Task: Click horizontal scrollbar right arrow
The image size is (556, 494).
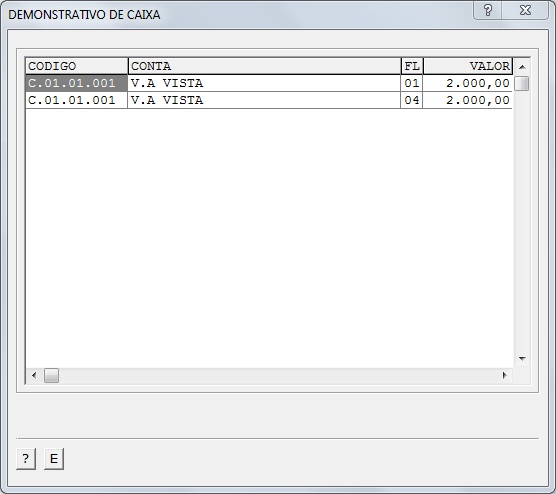Action: [505, 375]
